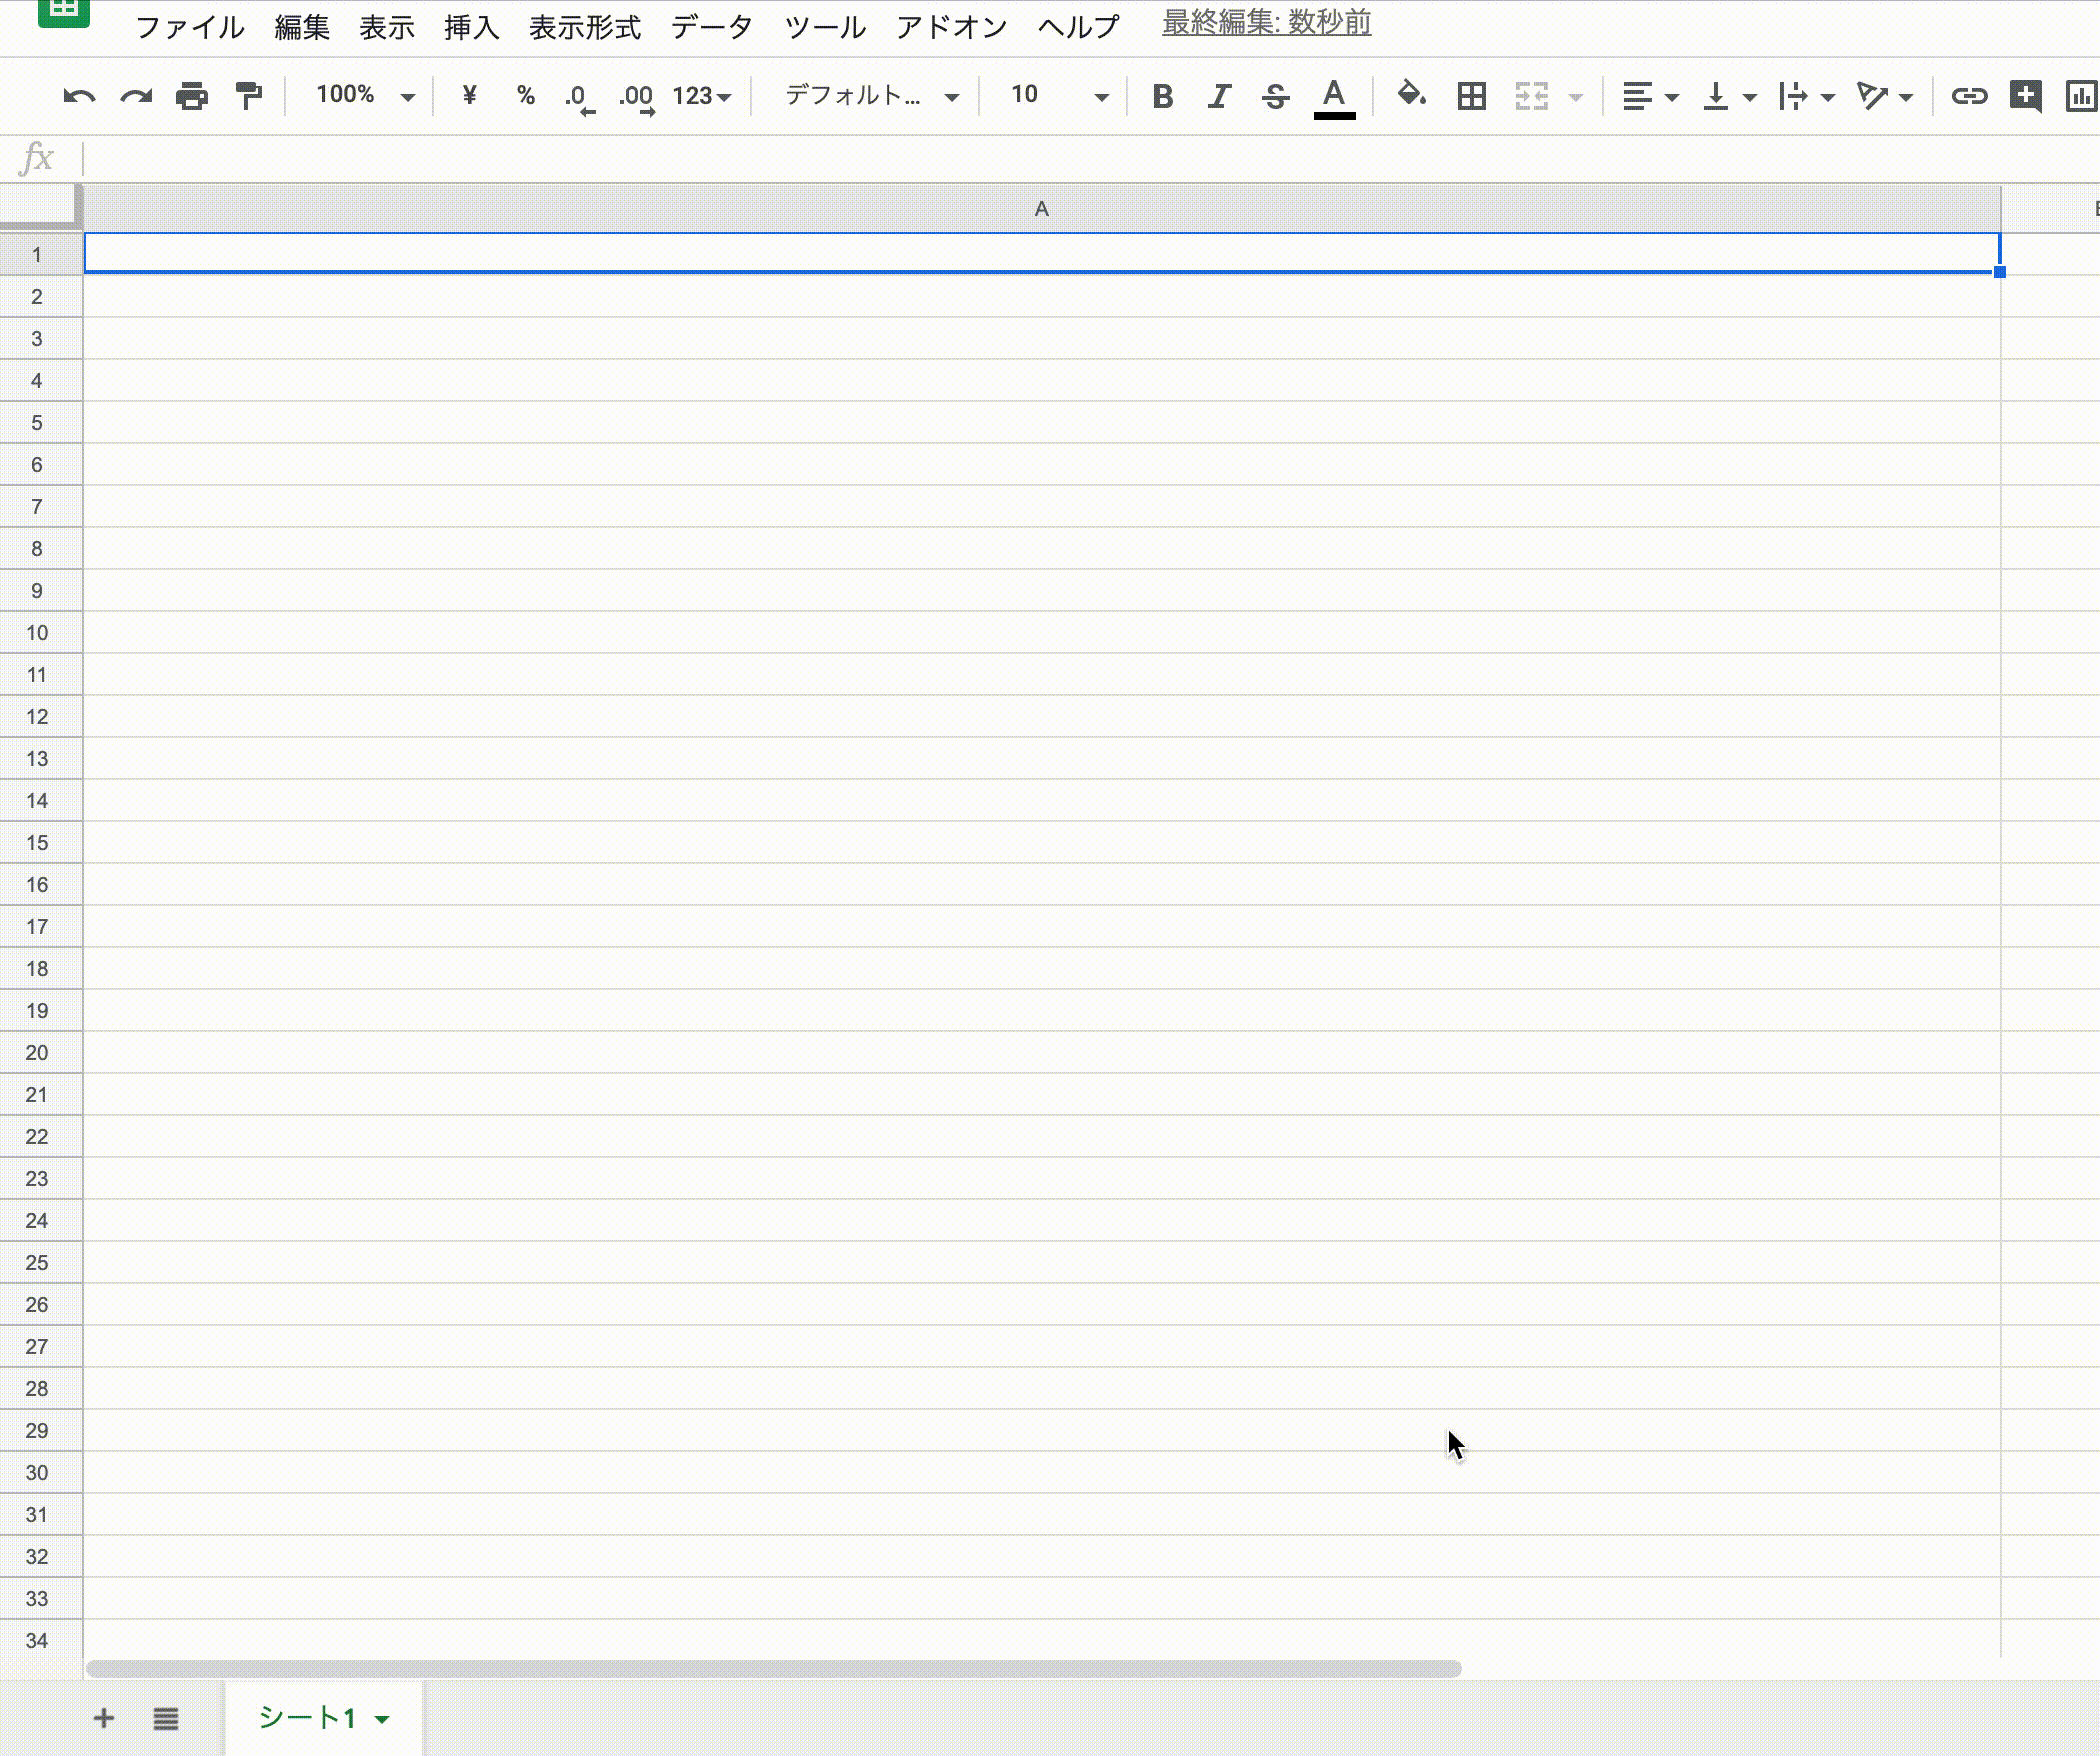Decrease decimal places

580,96
